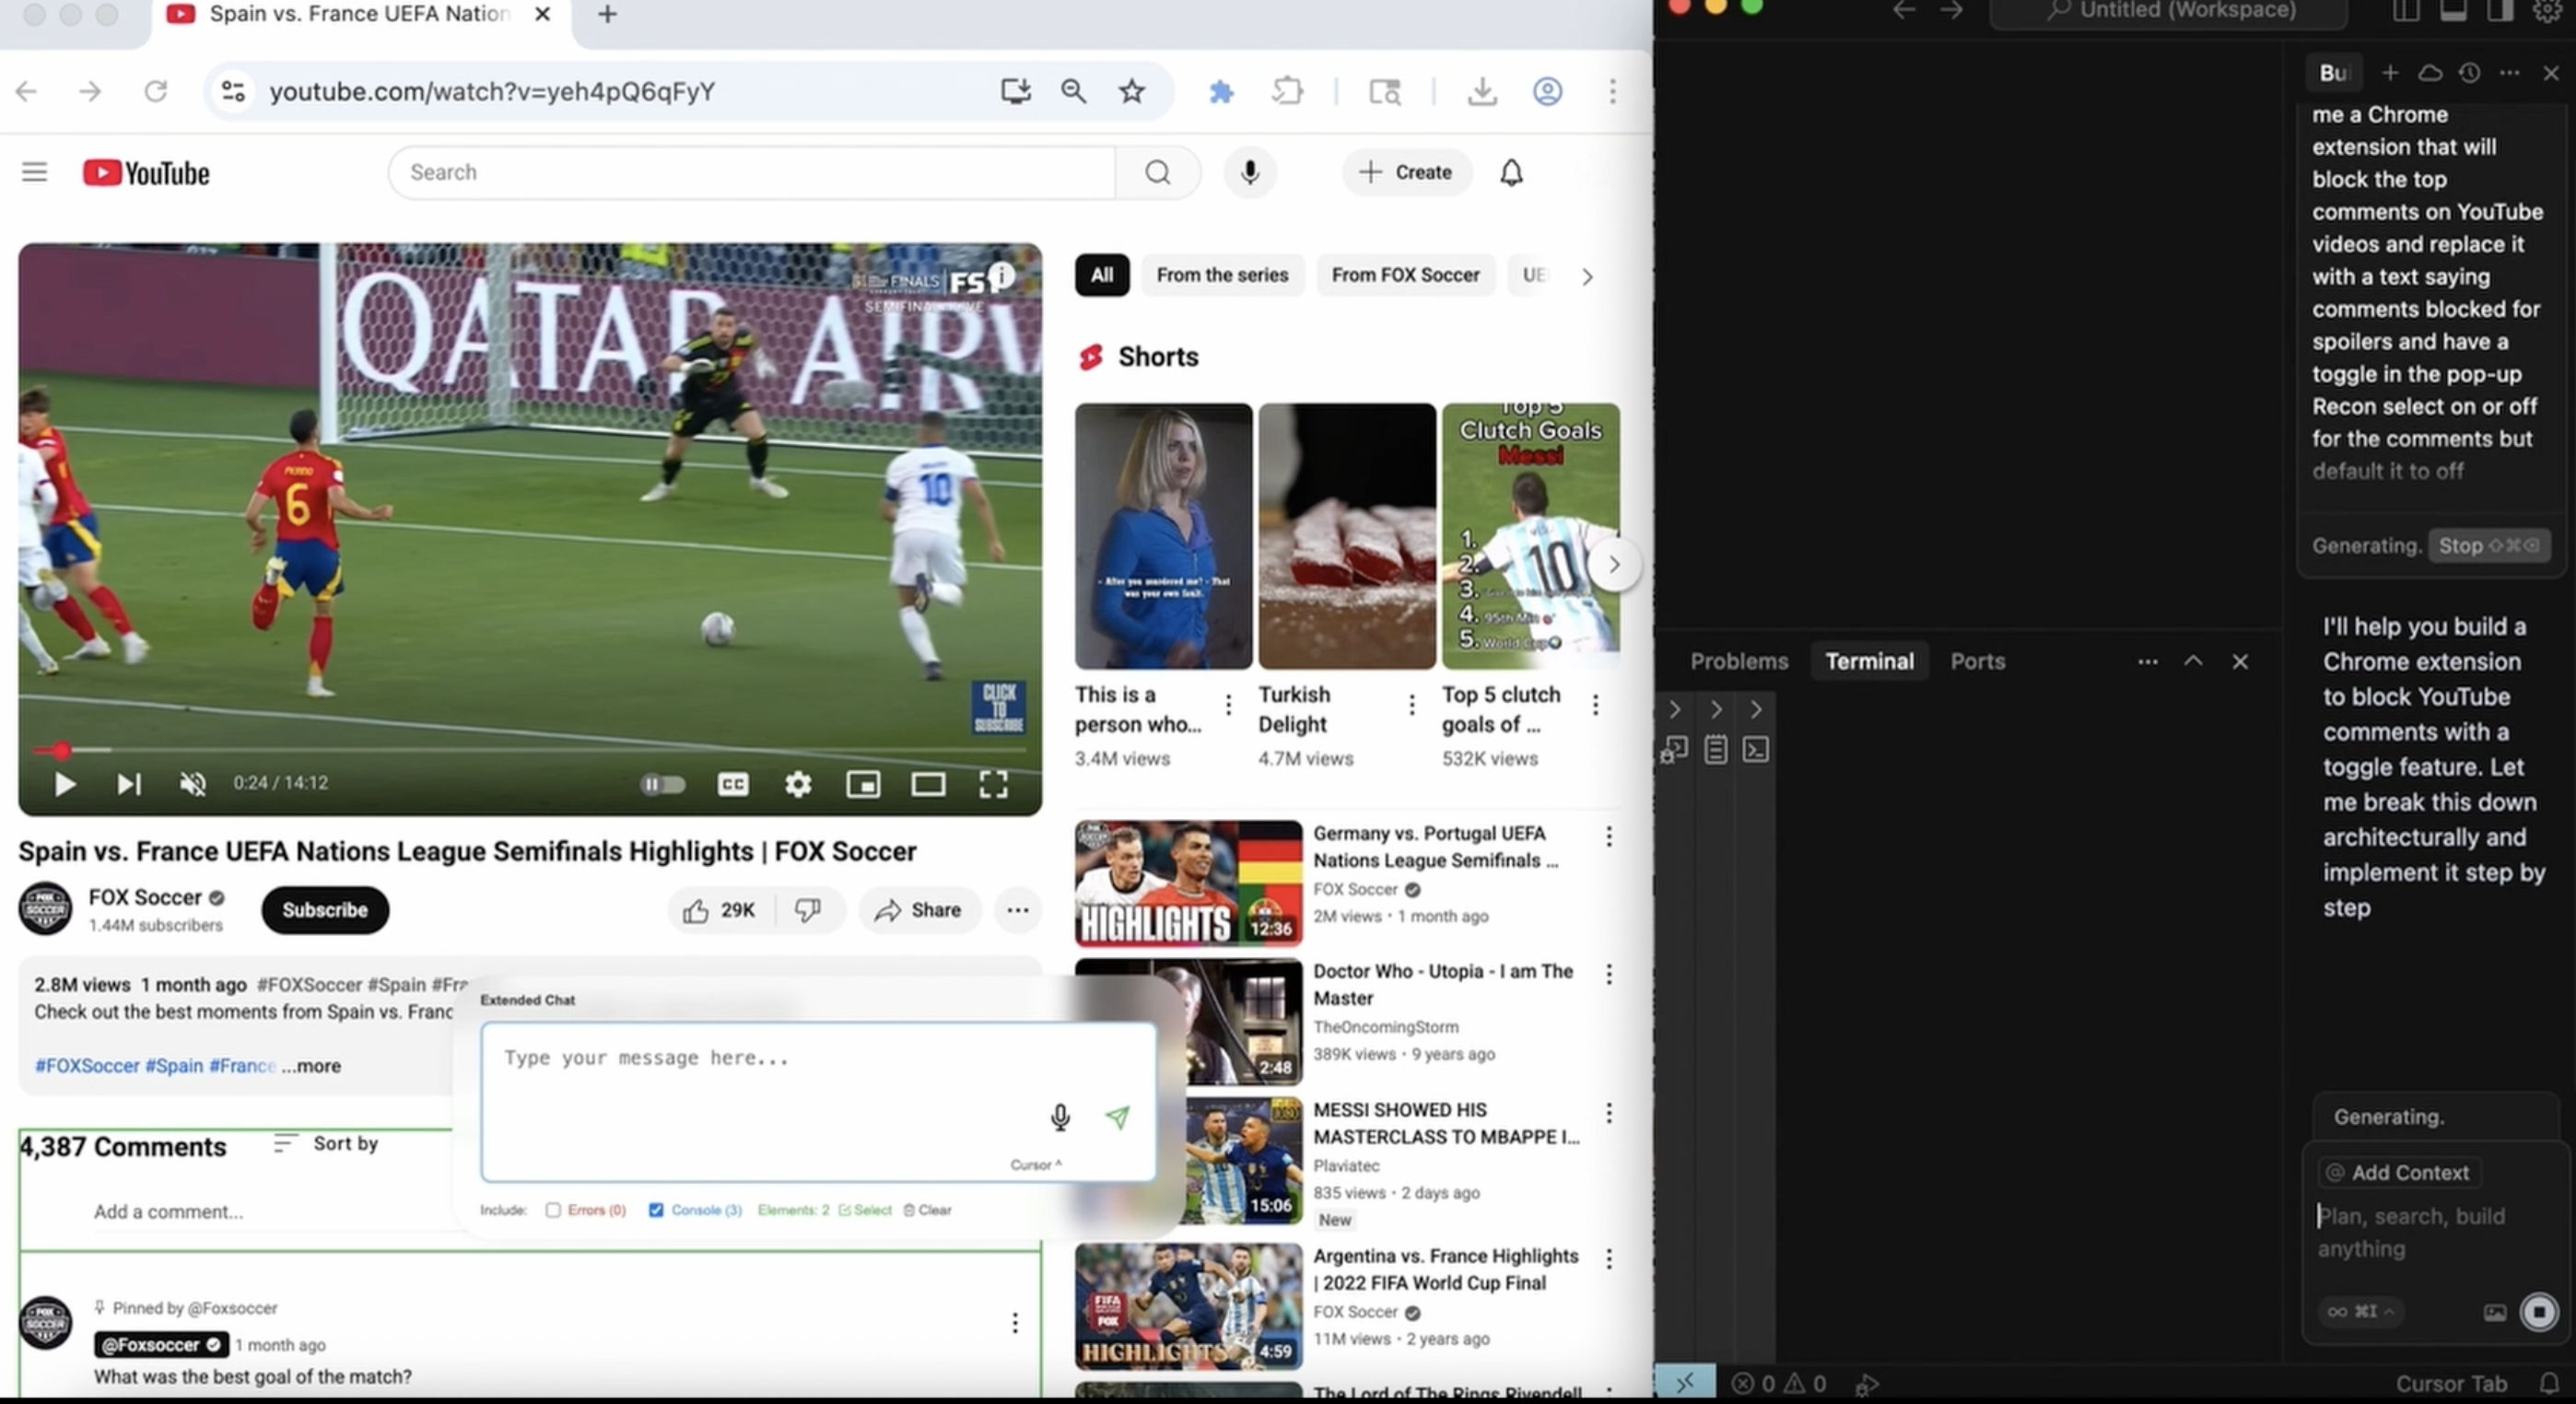The height and width of the screenshot is (1404, 2576).
Task: Switch to Ports tab in Cursor
Action: (x=1977, y=661)
